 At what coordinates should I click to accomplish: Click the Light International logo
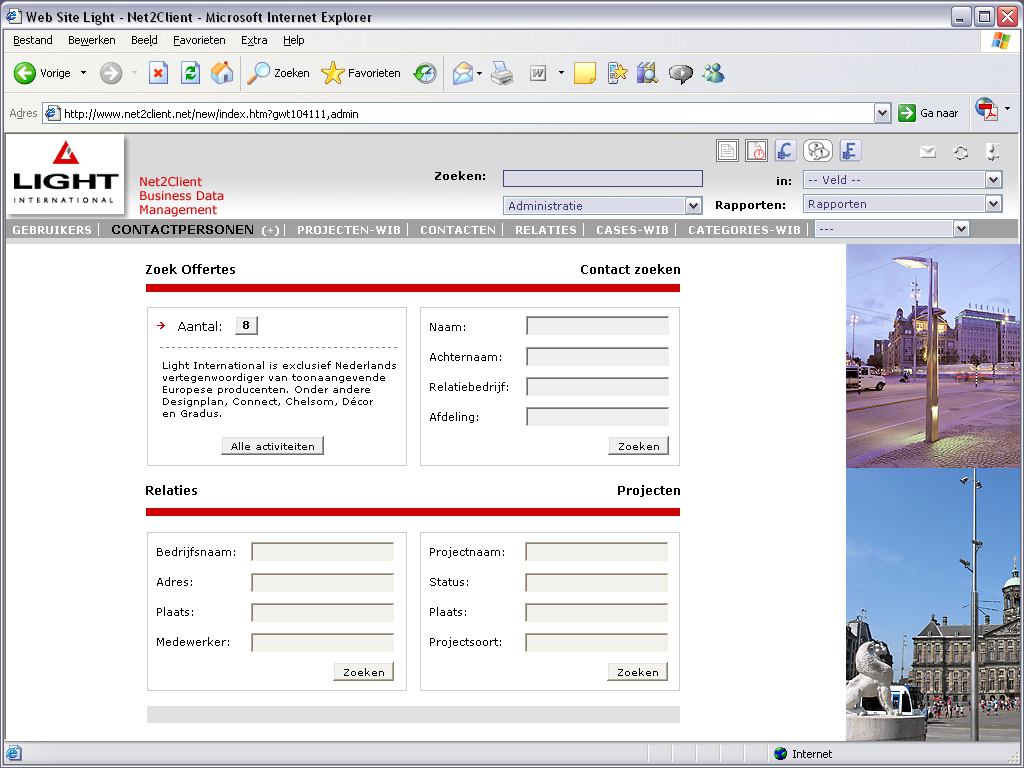pos(65,174)
